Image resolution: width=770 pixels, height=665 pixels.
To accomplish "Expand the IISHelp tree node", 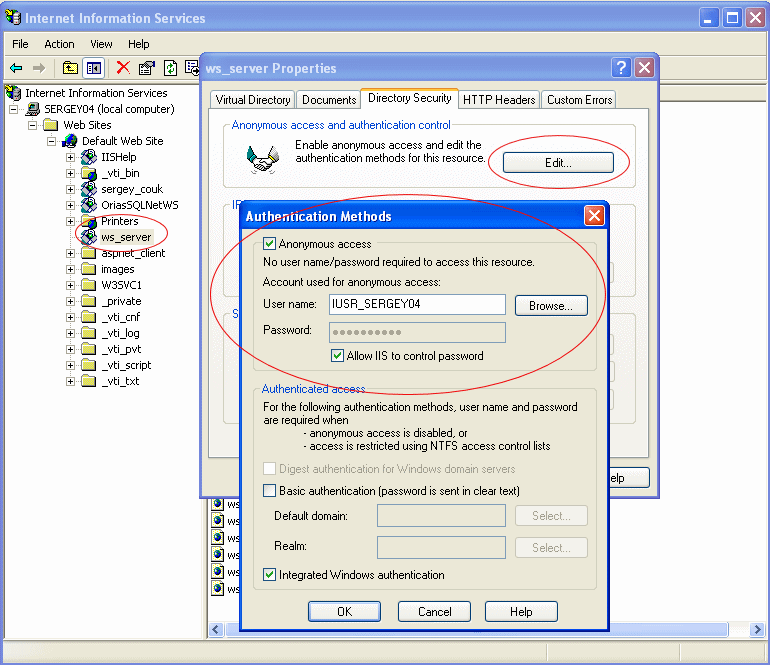I will click(70, 158).
